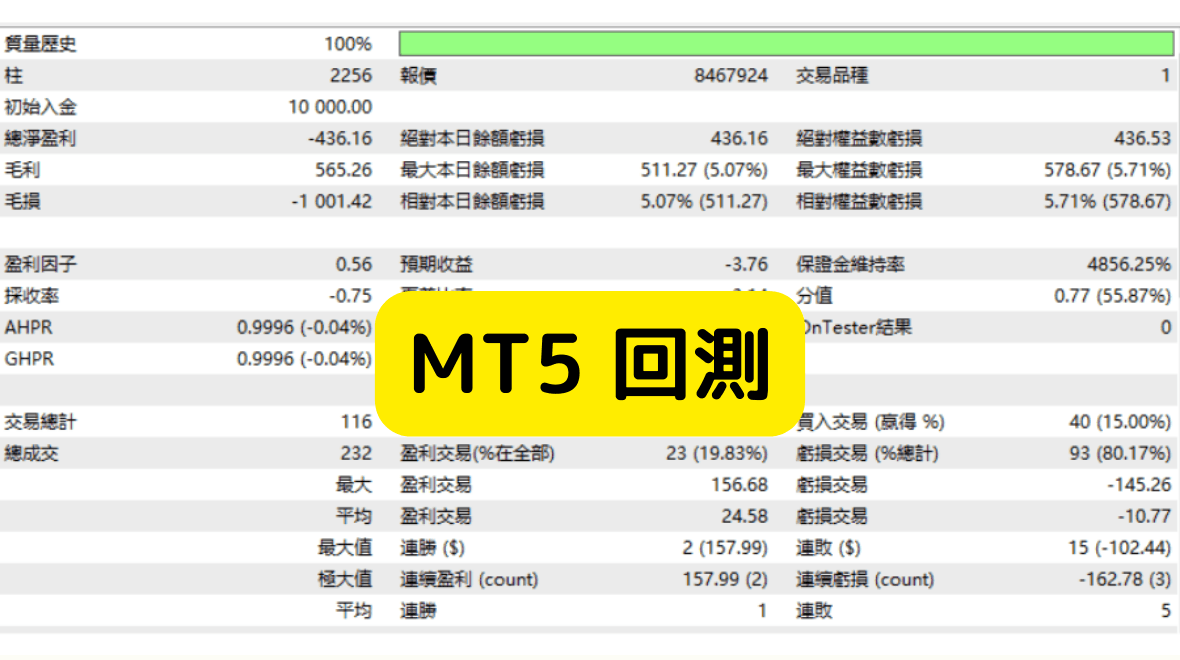
Task: Click the 毛利 value 565.26
Action: click(345, 170)
